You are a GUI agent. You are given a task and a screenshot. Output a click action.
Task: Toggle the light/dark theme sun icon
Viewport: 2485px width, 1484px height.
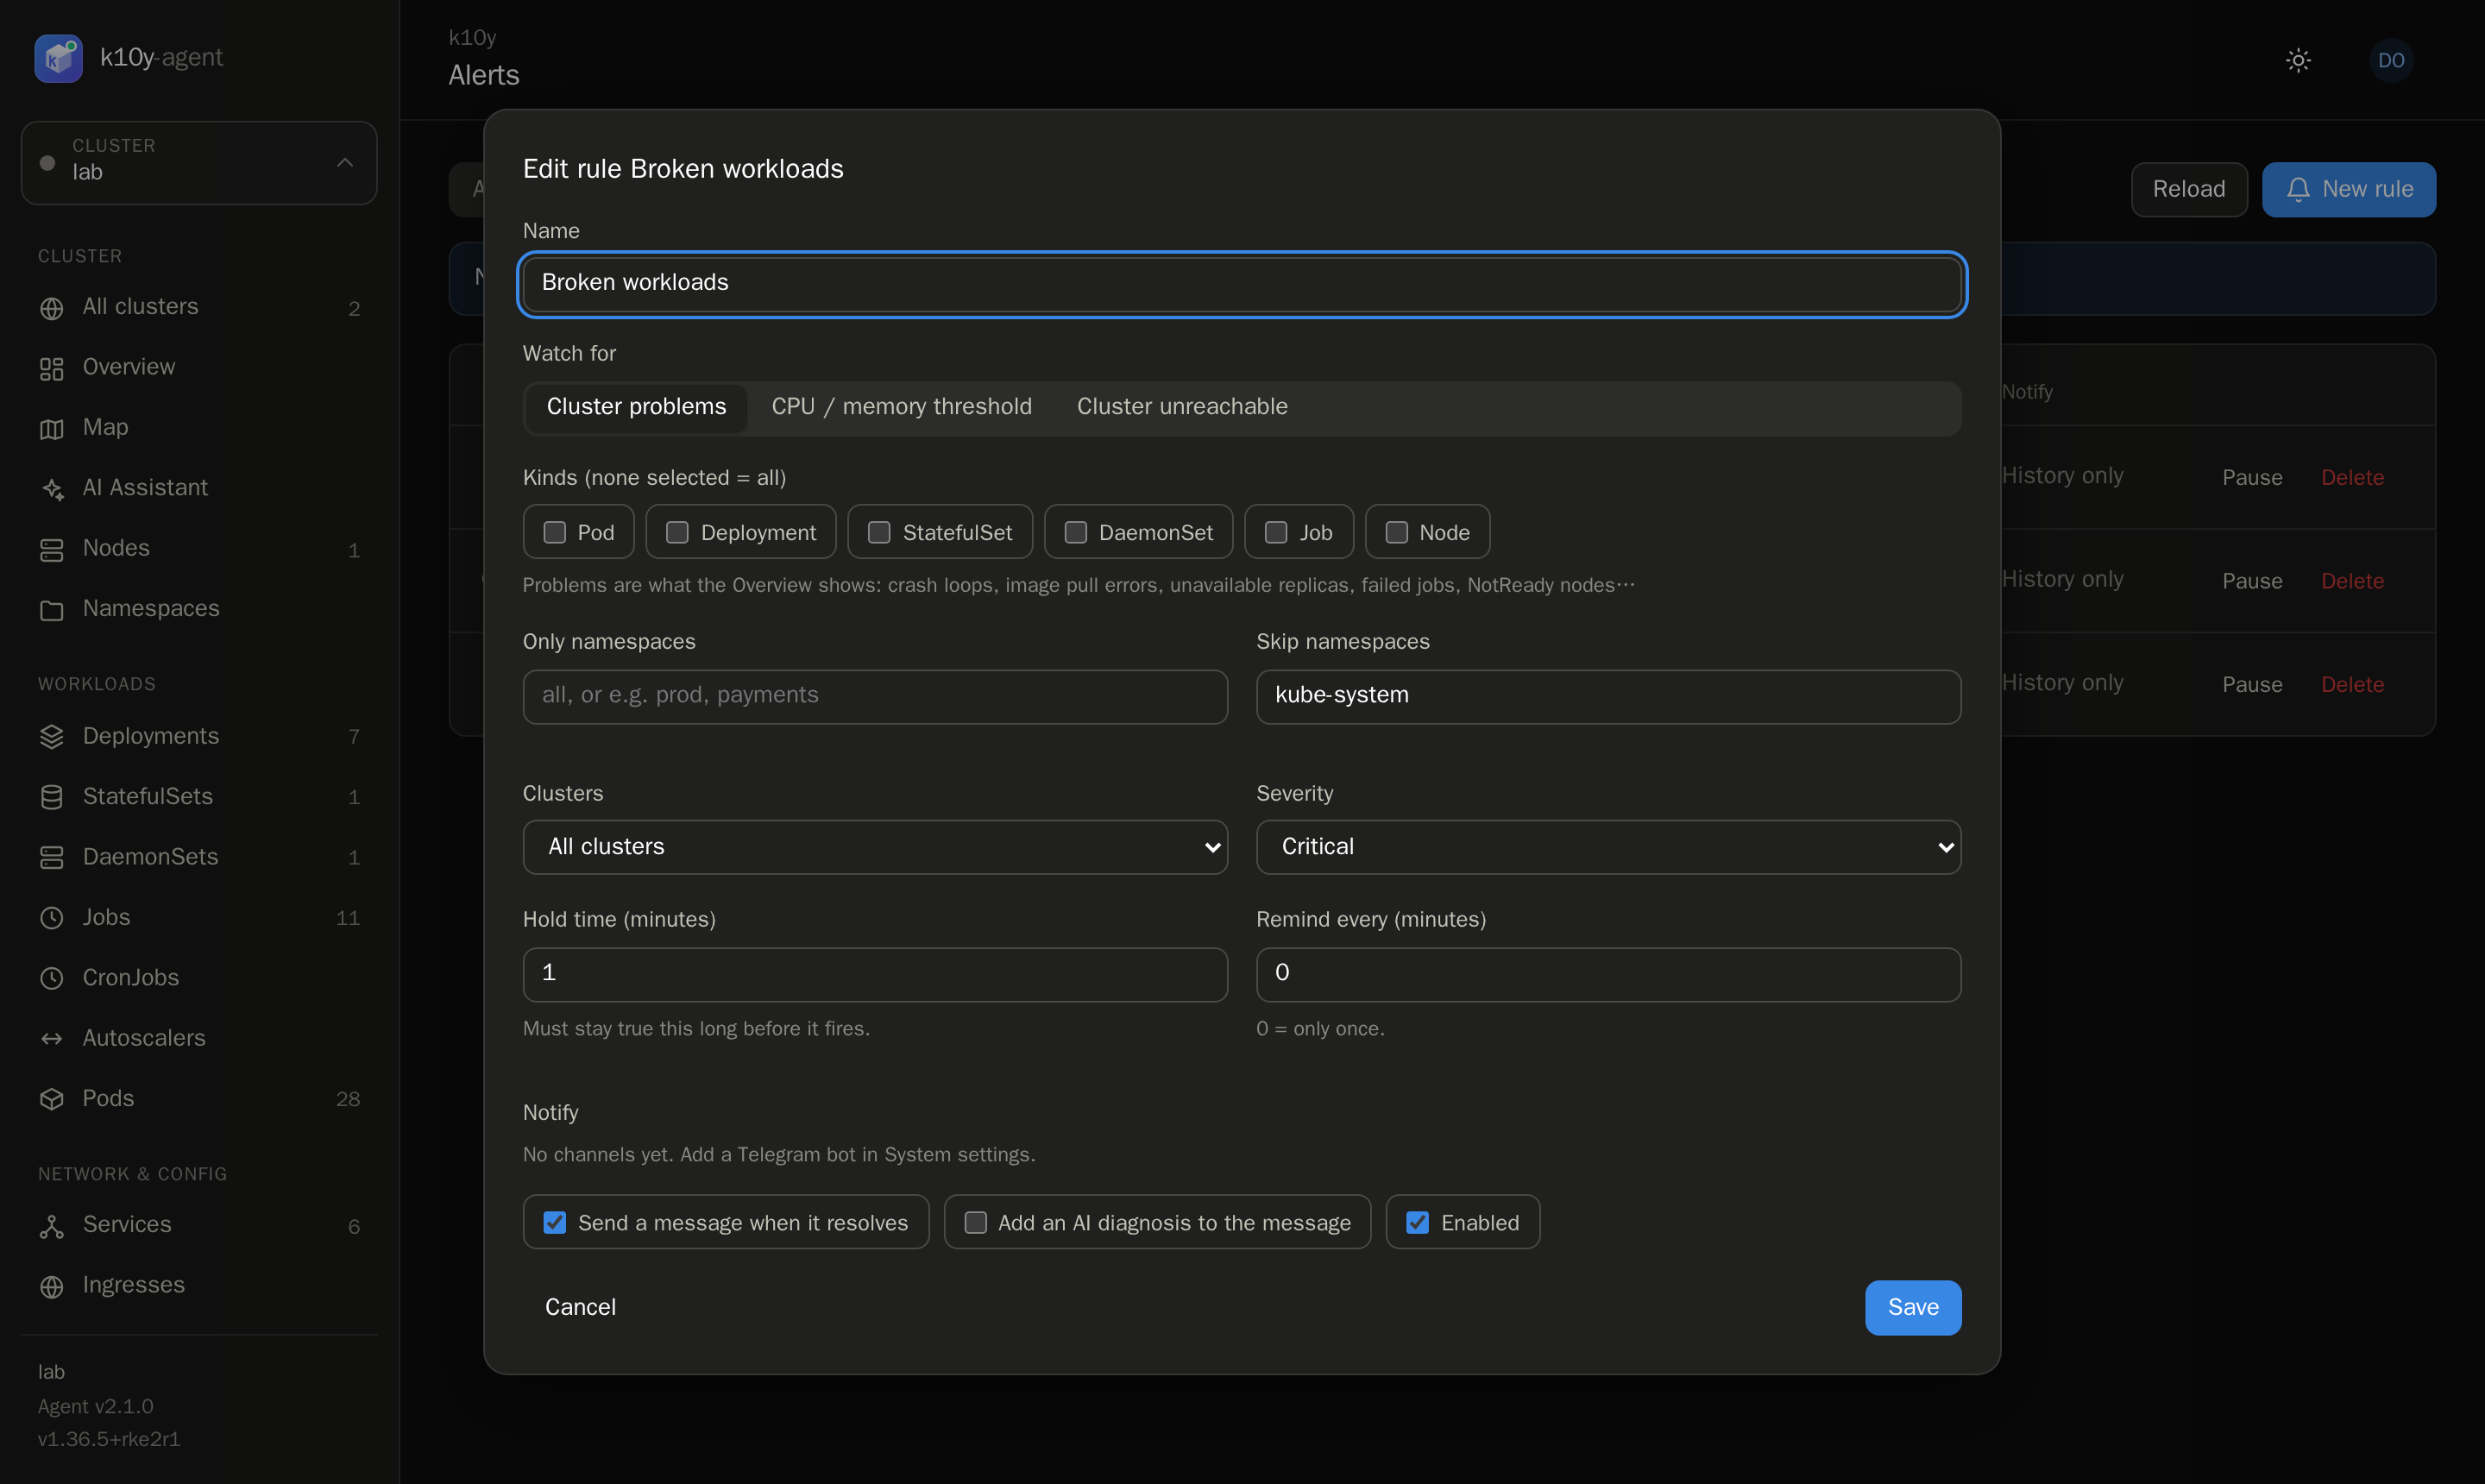2298,60
